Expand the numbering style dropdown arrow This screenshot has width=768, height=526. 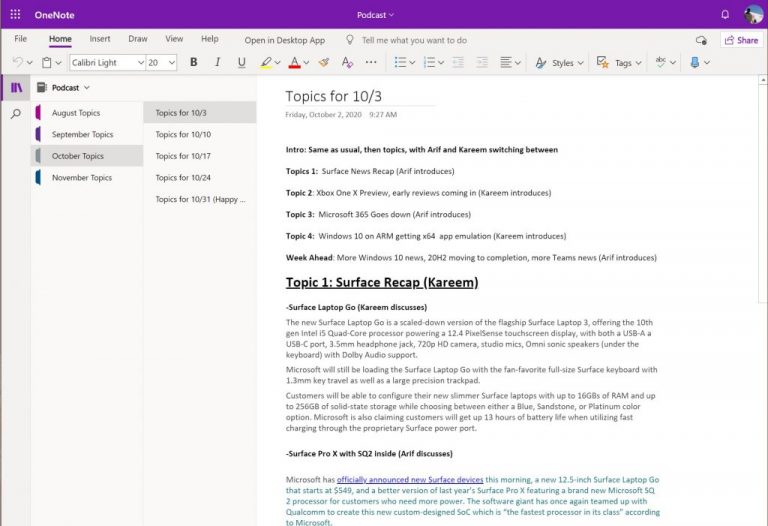[441, 63]
